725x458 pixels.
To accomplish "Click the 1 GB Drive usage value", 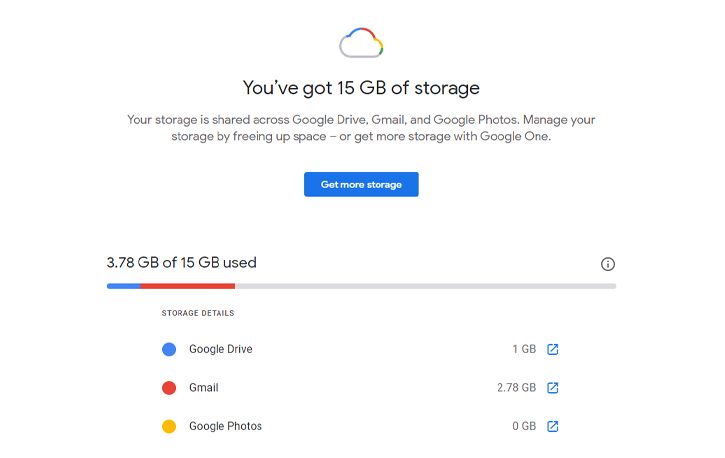I will pos(524,349).
